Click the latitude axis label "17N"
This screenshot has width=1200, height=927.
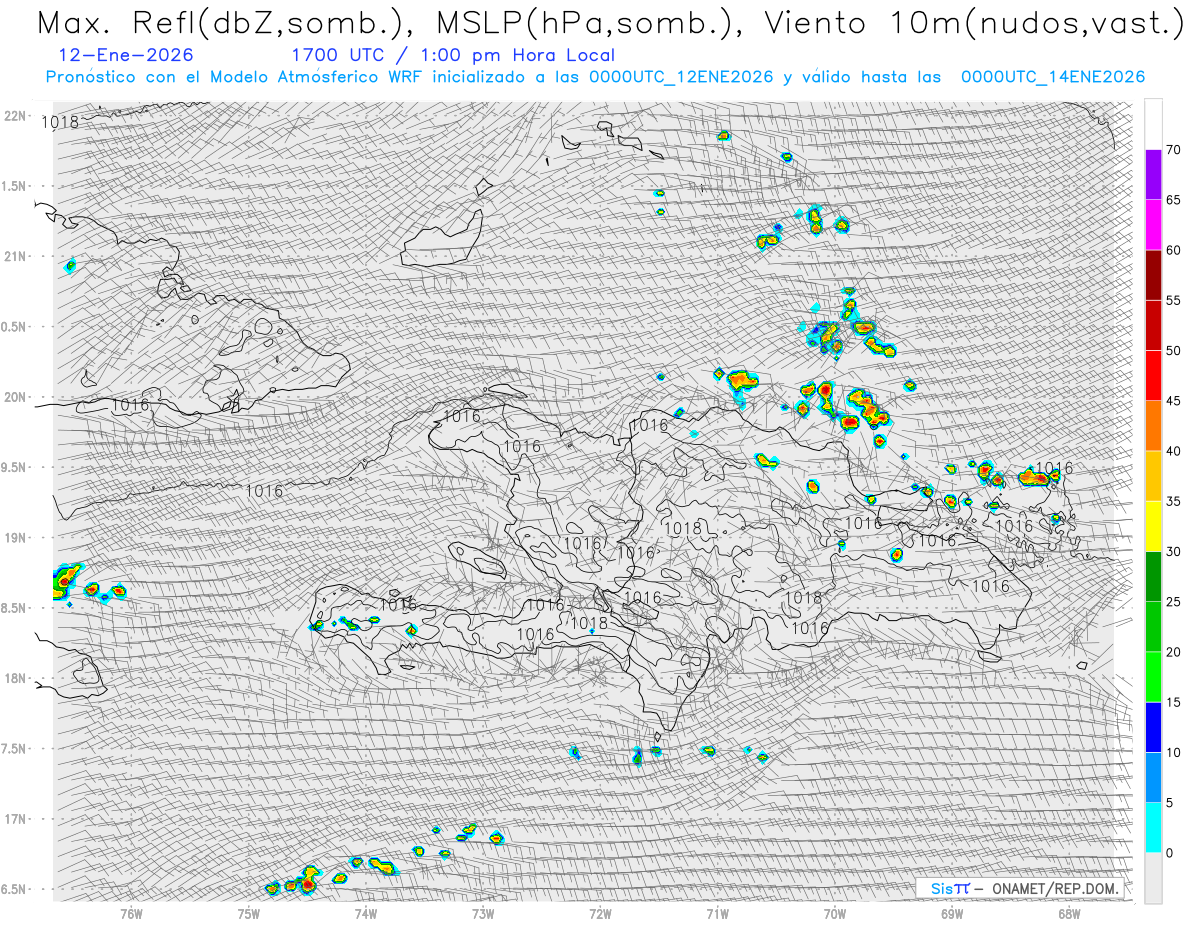15,819
